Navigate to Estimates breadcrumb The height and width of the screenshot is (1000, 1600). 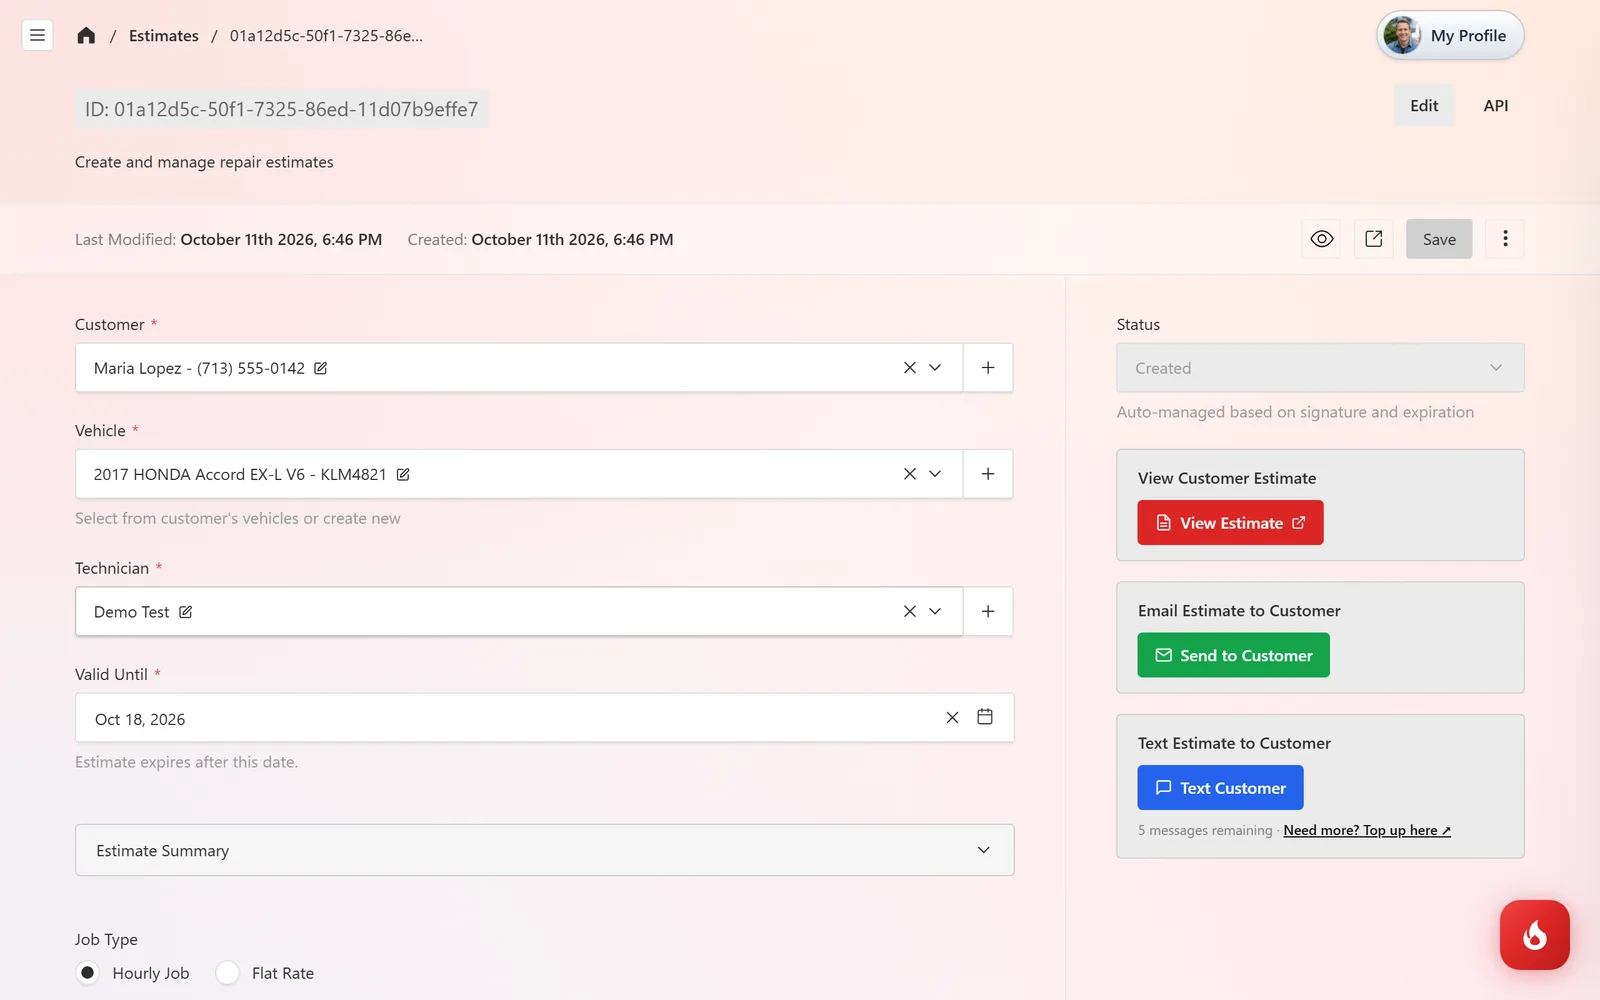point(164,36)
